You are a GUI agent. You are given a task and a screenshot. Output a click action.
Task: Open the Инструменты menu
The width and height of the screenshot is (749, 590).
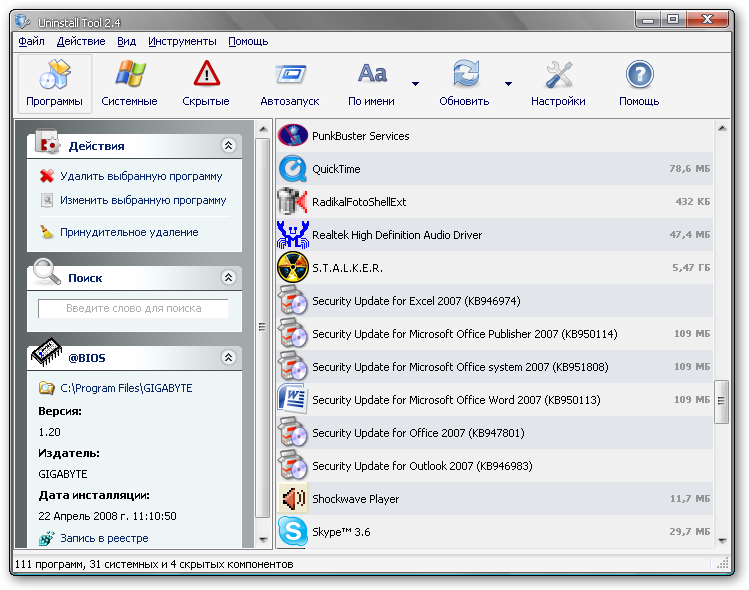(x=182, y=41)
